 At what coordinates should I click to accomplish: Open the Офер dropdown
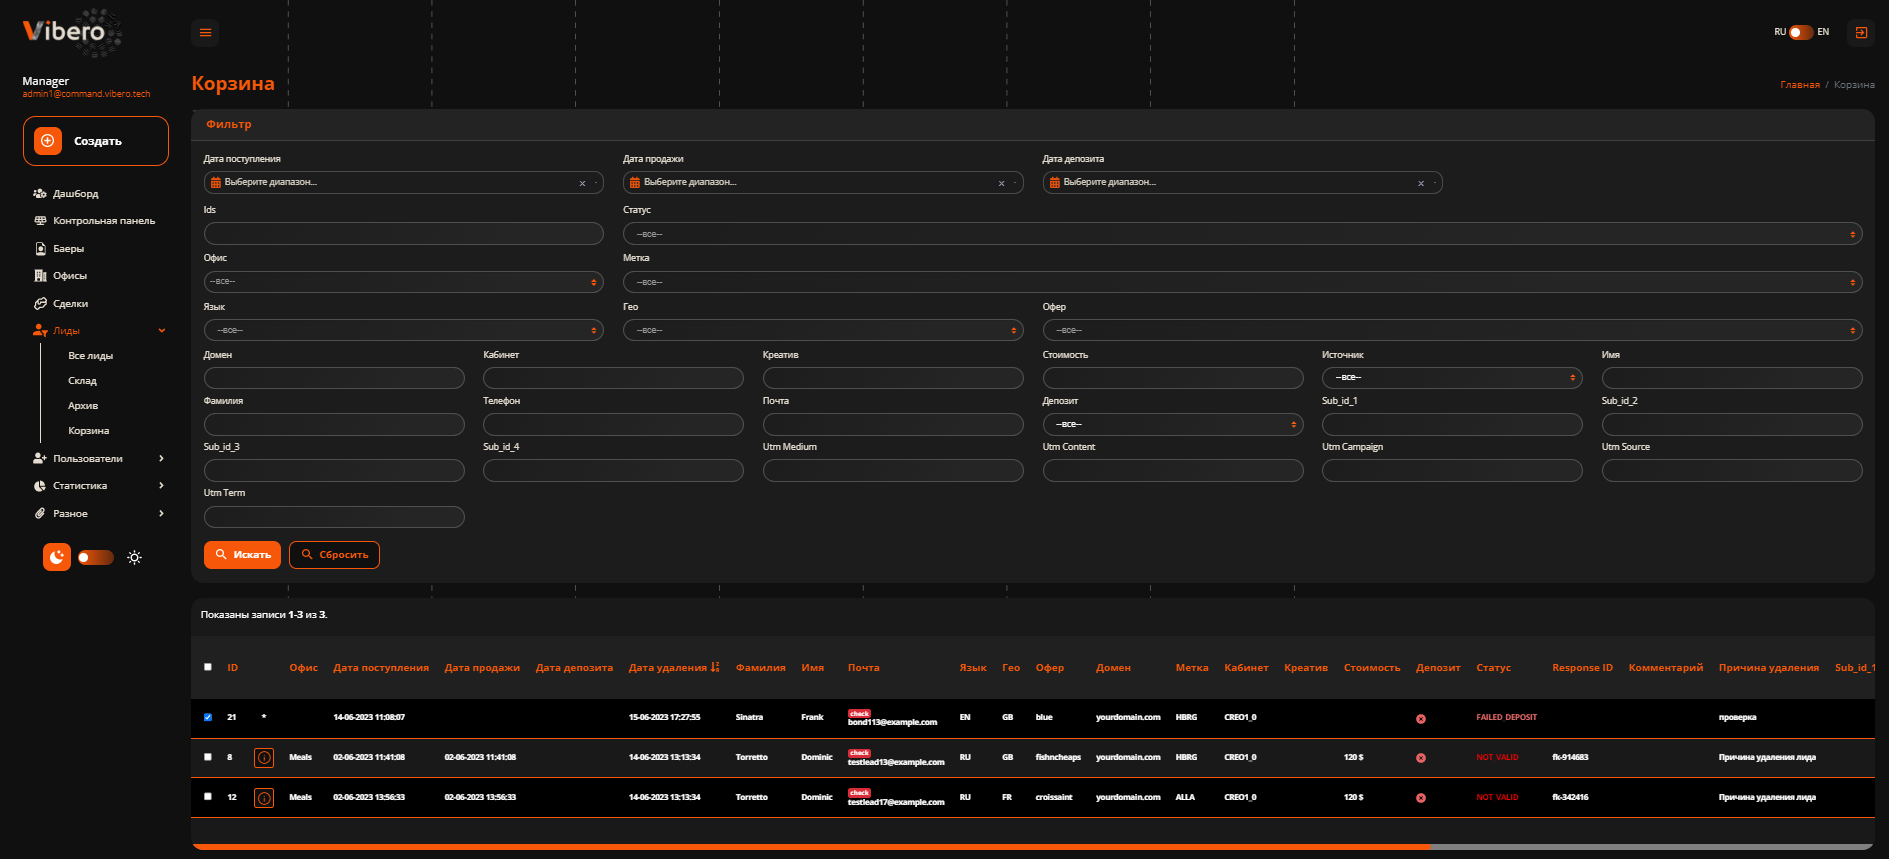1452,330
